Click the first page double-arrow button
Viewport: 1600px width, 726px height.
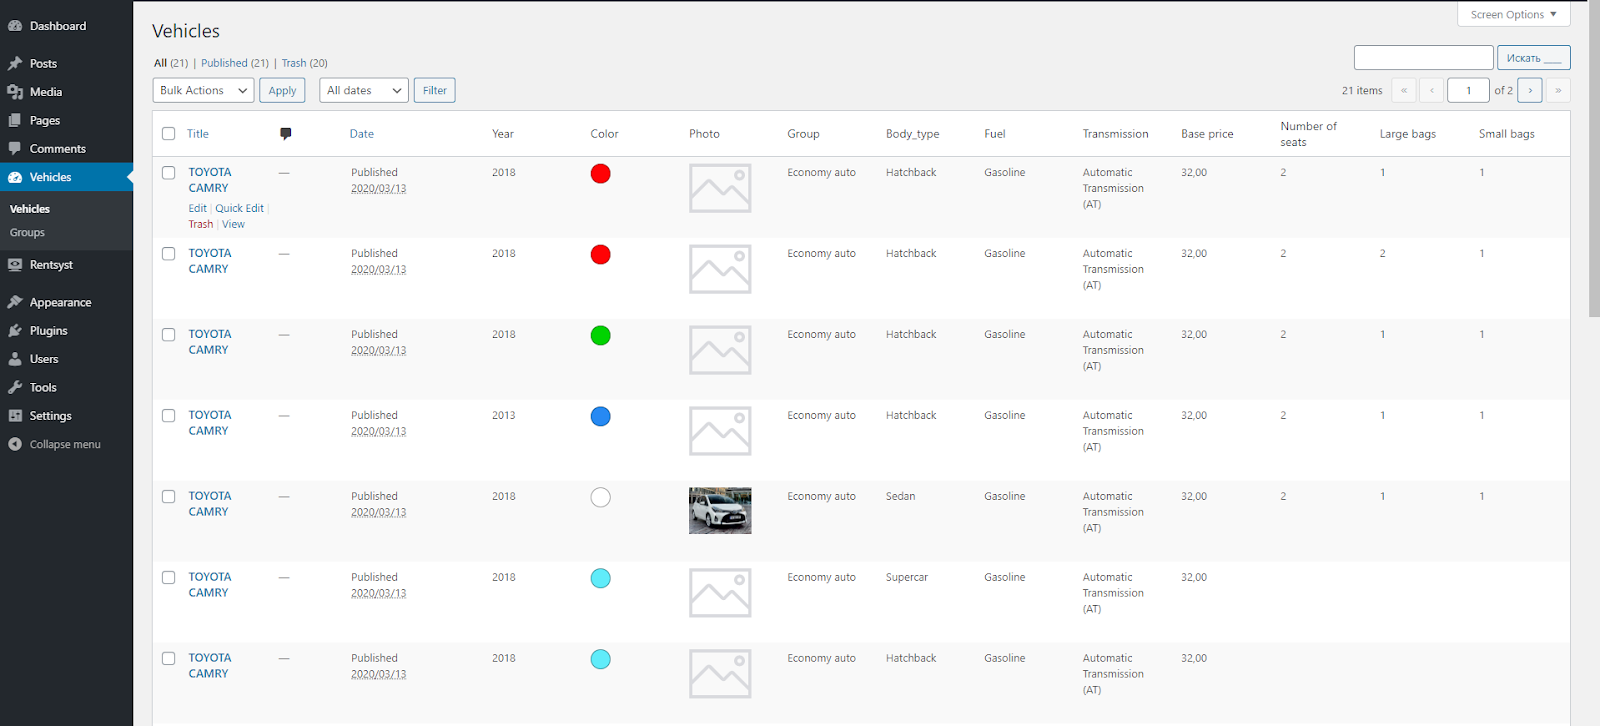pos(1404,90)
